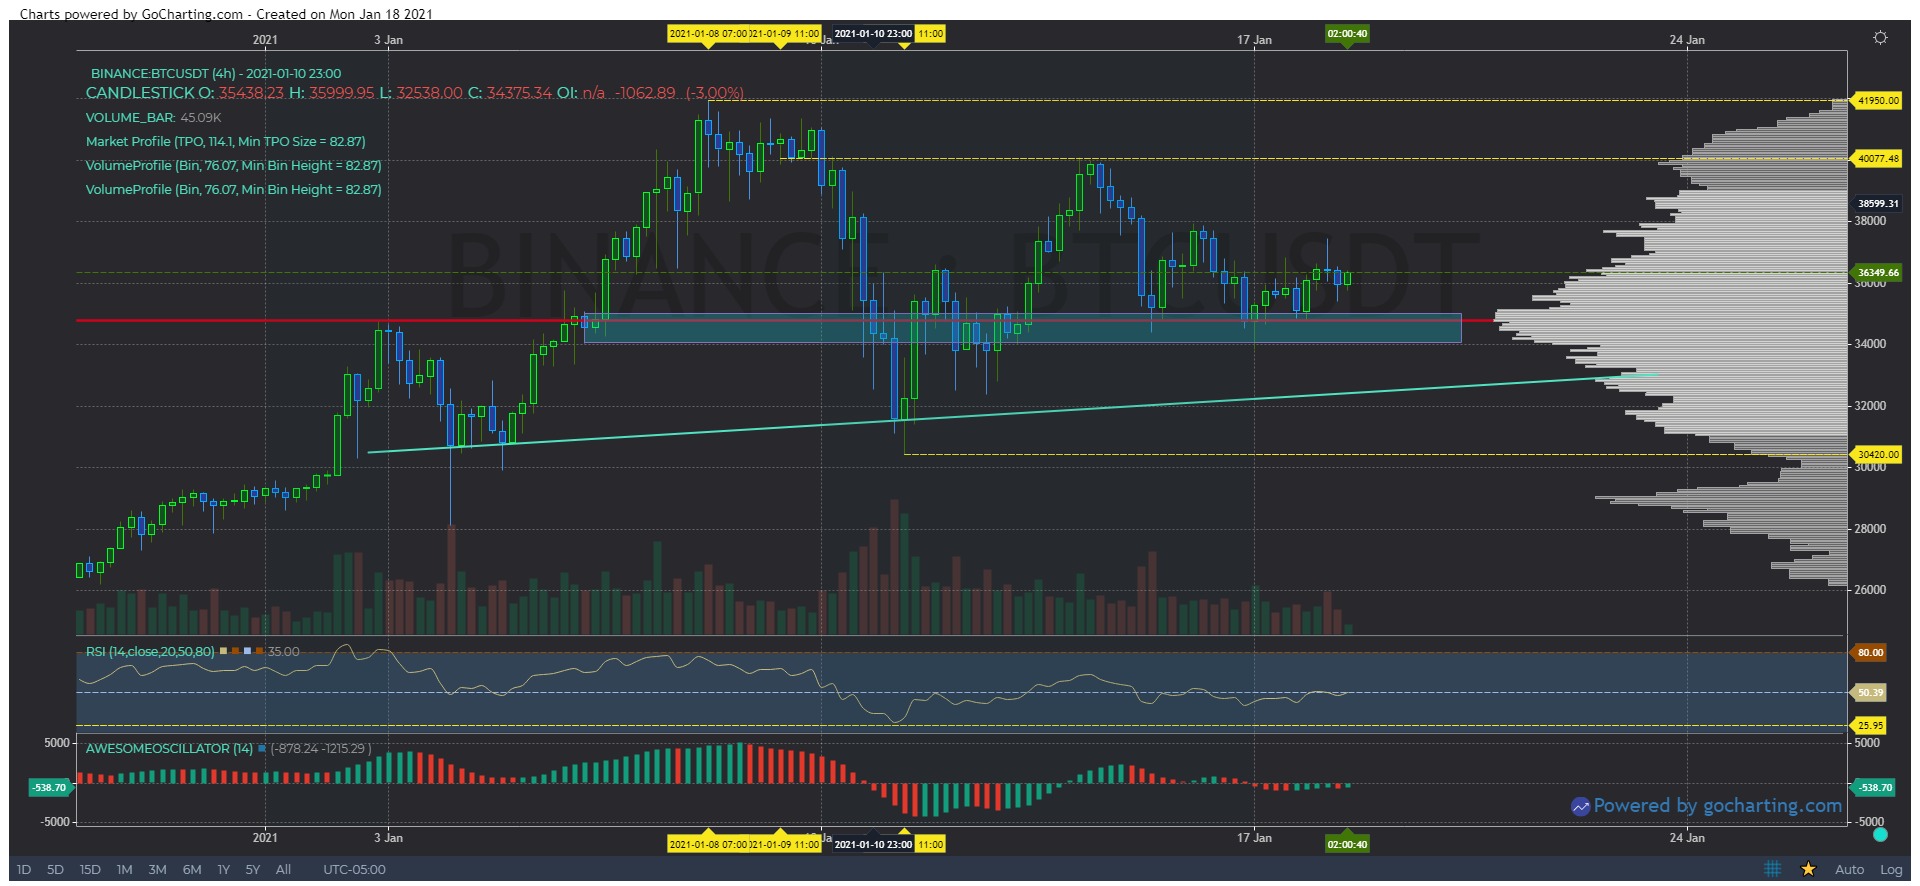Click the grid lines icon in bottom bar
The image size is (1920, 886).
(1773, 869)
